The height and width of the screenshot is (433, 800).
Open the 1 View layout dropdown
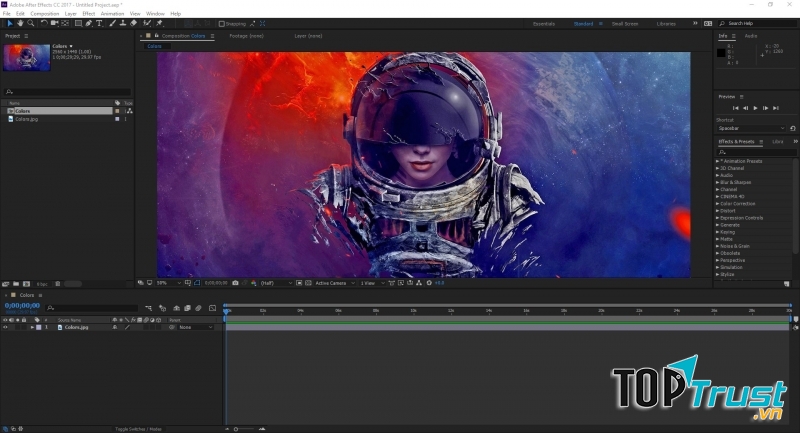pos(372,283)
